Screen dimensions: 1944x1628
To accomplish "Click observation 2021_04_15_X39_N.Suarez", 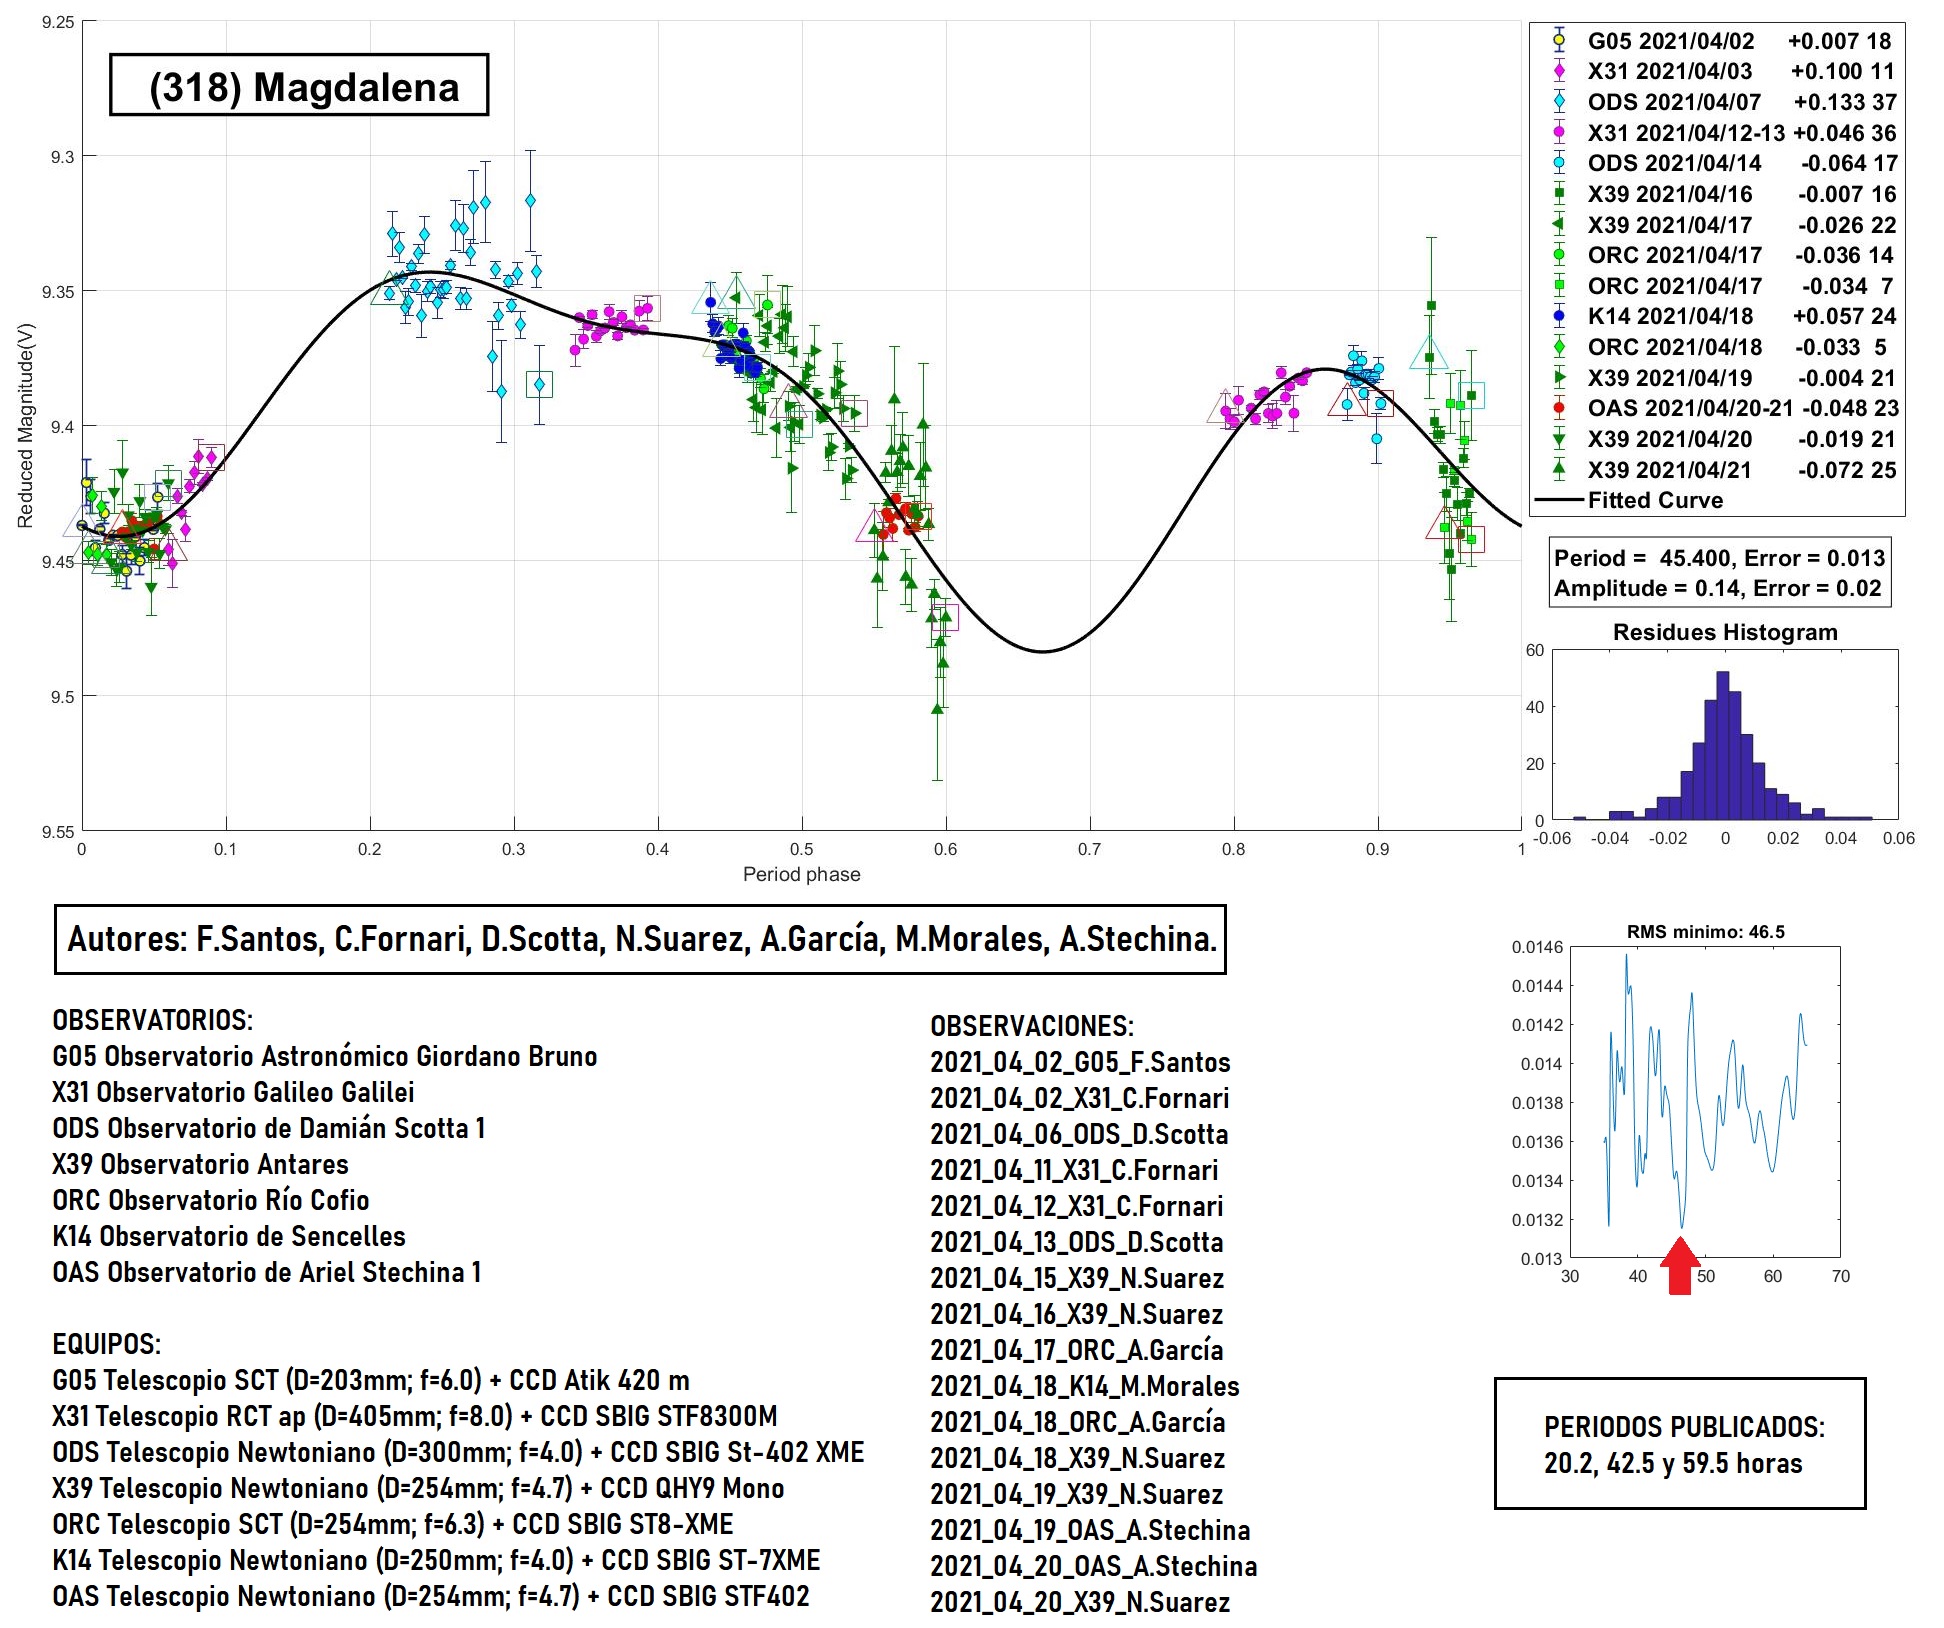I will coord(1077,1278).
